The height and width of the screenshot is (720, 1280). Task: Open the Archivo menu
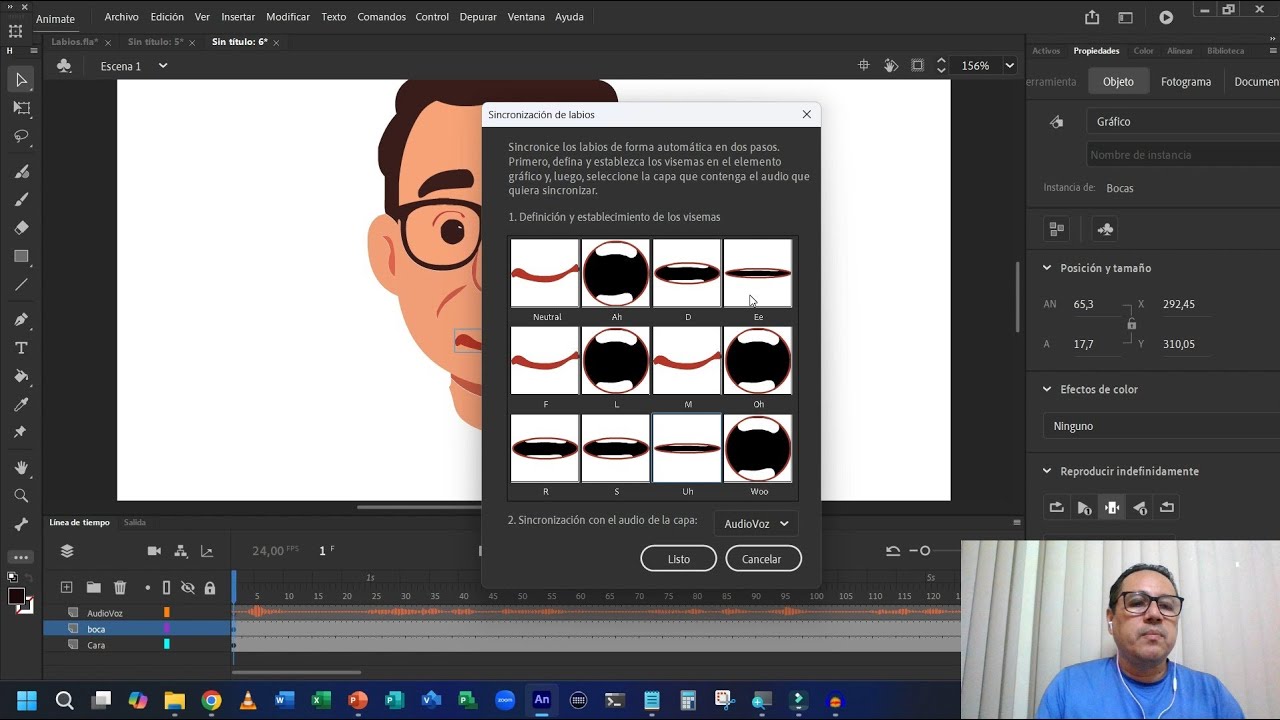pos(121,17)
